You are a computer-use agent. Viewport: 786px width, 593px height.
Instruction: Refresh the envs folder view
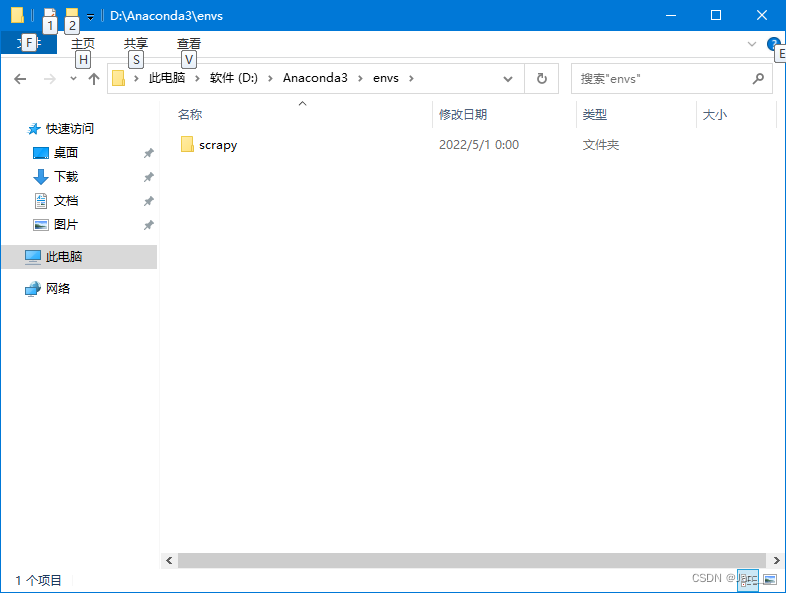click(x=541, y=79)
